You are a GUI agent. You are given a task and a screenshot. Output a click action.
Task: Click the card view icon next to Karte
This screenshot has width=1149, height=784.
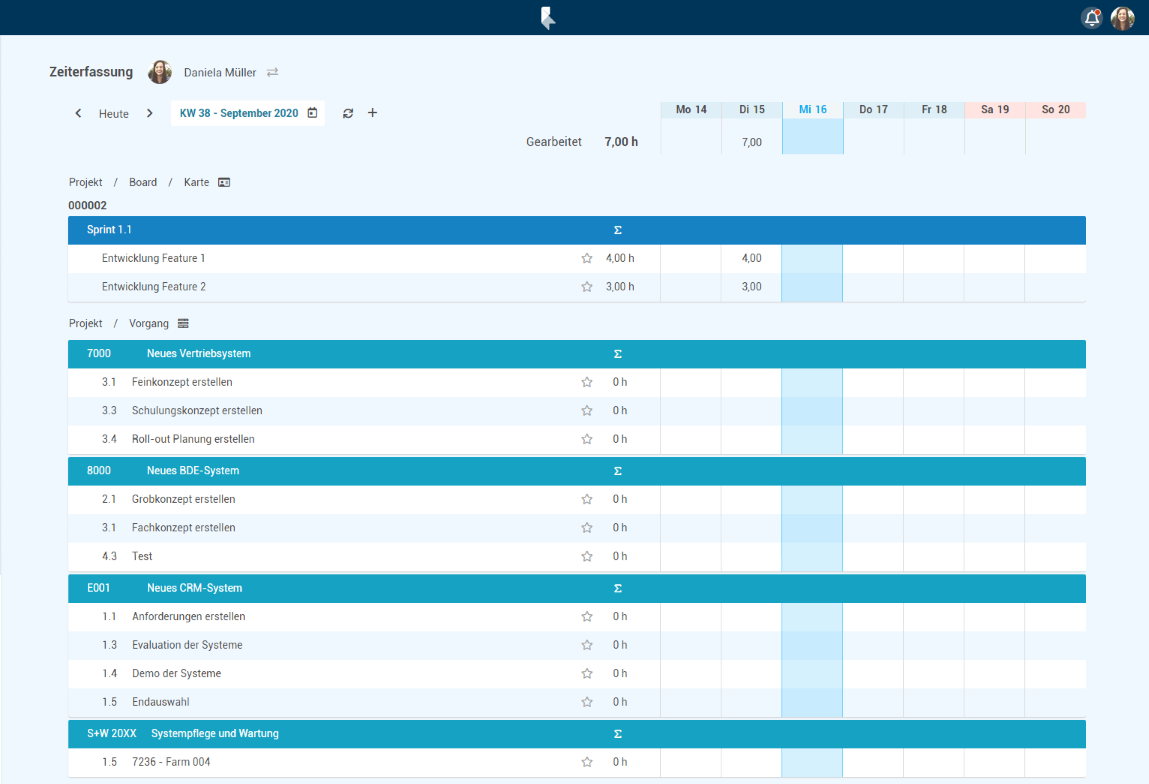point(224,182)
